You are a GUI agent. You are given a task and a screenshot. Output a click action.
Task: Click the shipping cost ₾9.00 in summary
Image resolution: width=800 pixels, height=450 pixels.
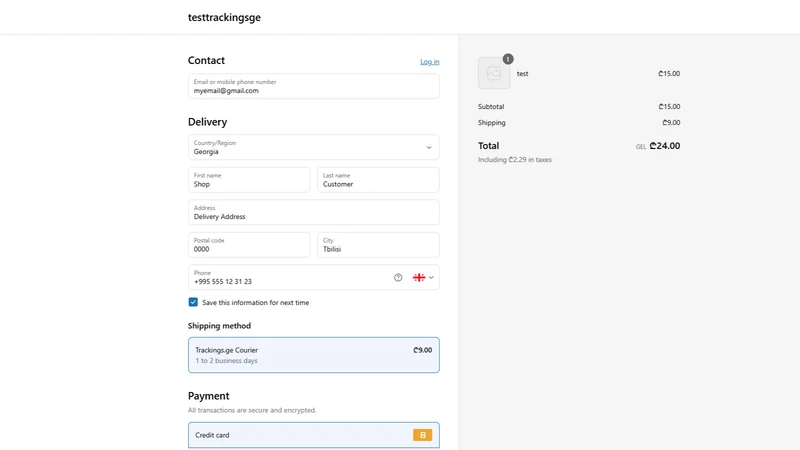(x=671, y=122)
